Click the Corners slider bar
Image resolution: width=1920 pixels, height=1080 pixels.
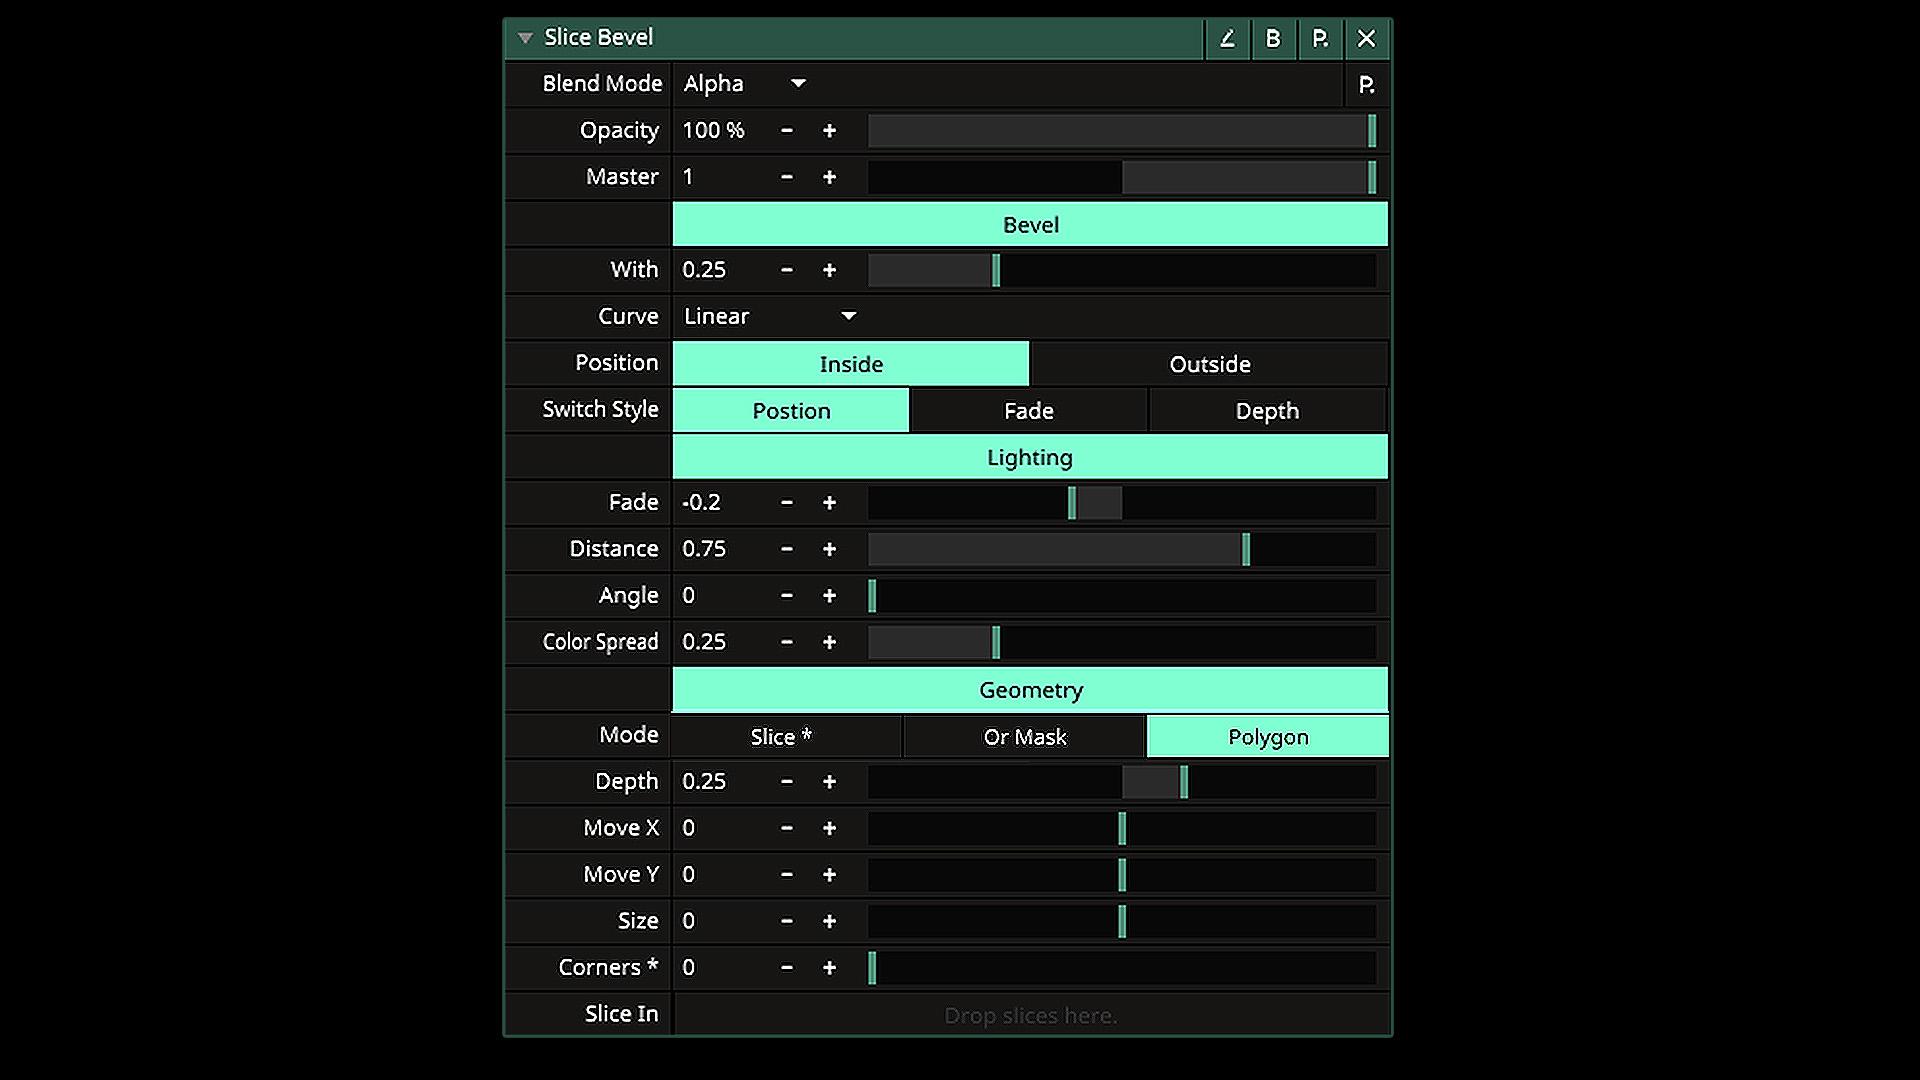tap(1122, 968)
